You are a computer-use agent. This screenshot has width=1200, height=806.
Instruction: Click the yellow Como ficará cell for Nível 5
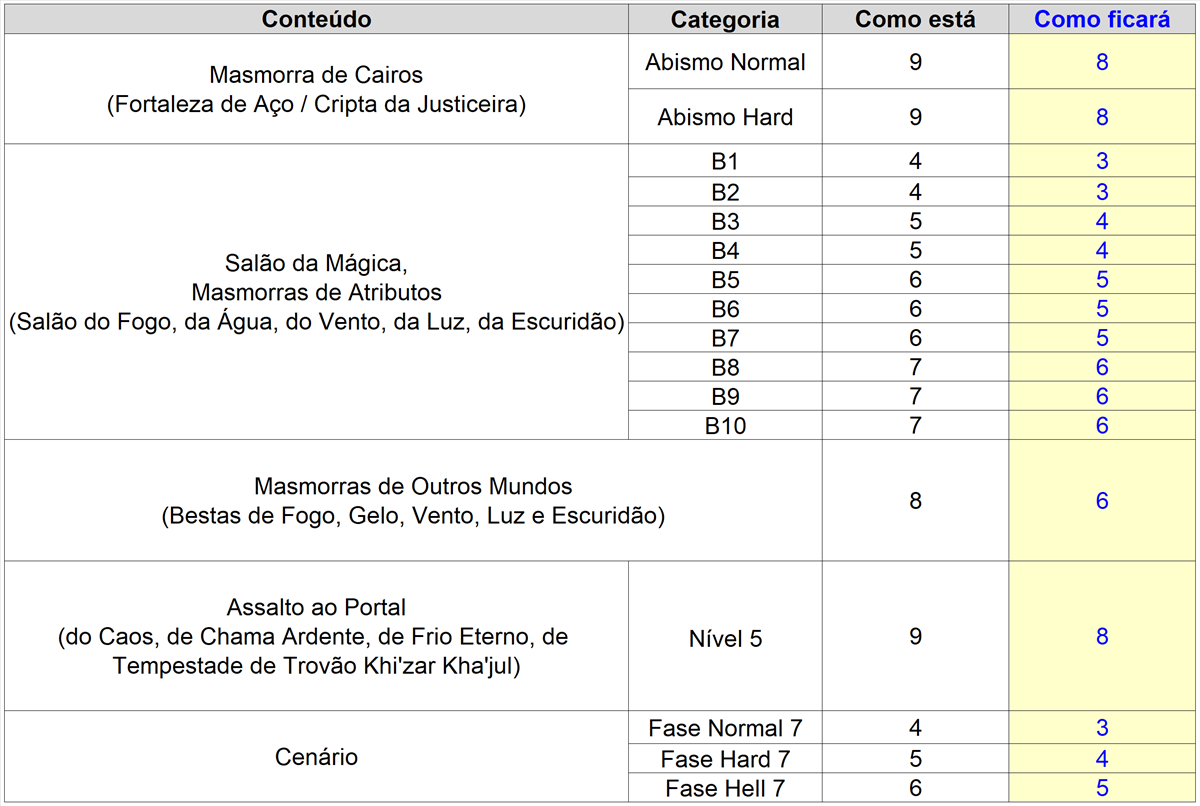pos(1102,637)
